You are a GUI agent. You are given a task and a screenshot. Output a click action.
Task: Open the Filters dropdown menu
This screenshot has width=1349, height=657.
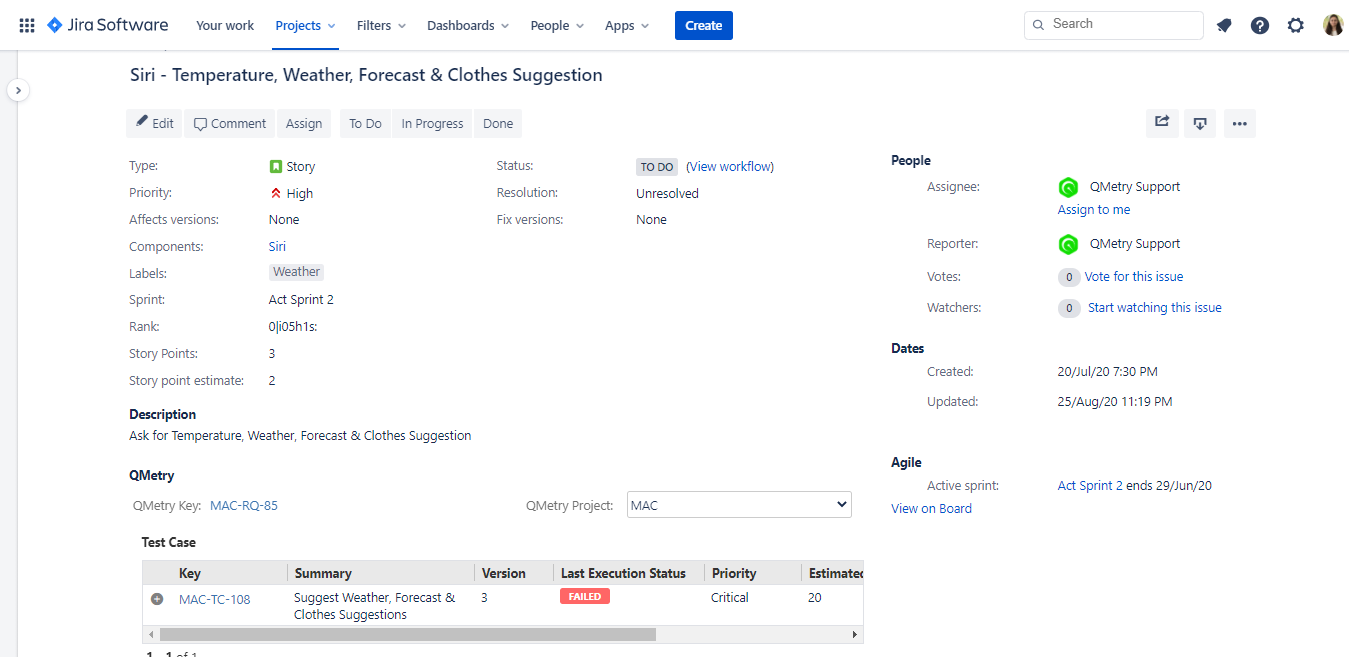point(381,25)
